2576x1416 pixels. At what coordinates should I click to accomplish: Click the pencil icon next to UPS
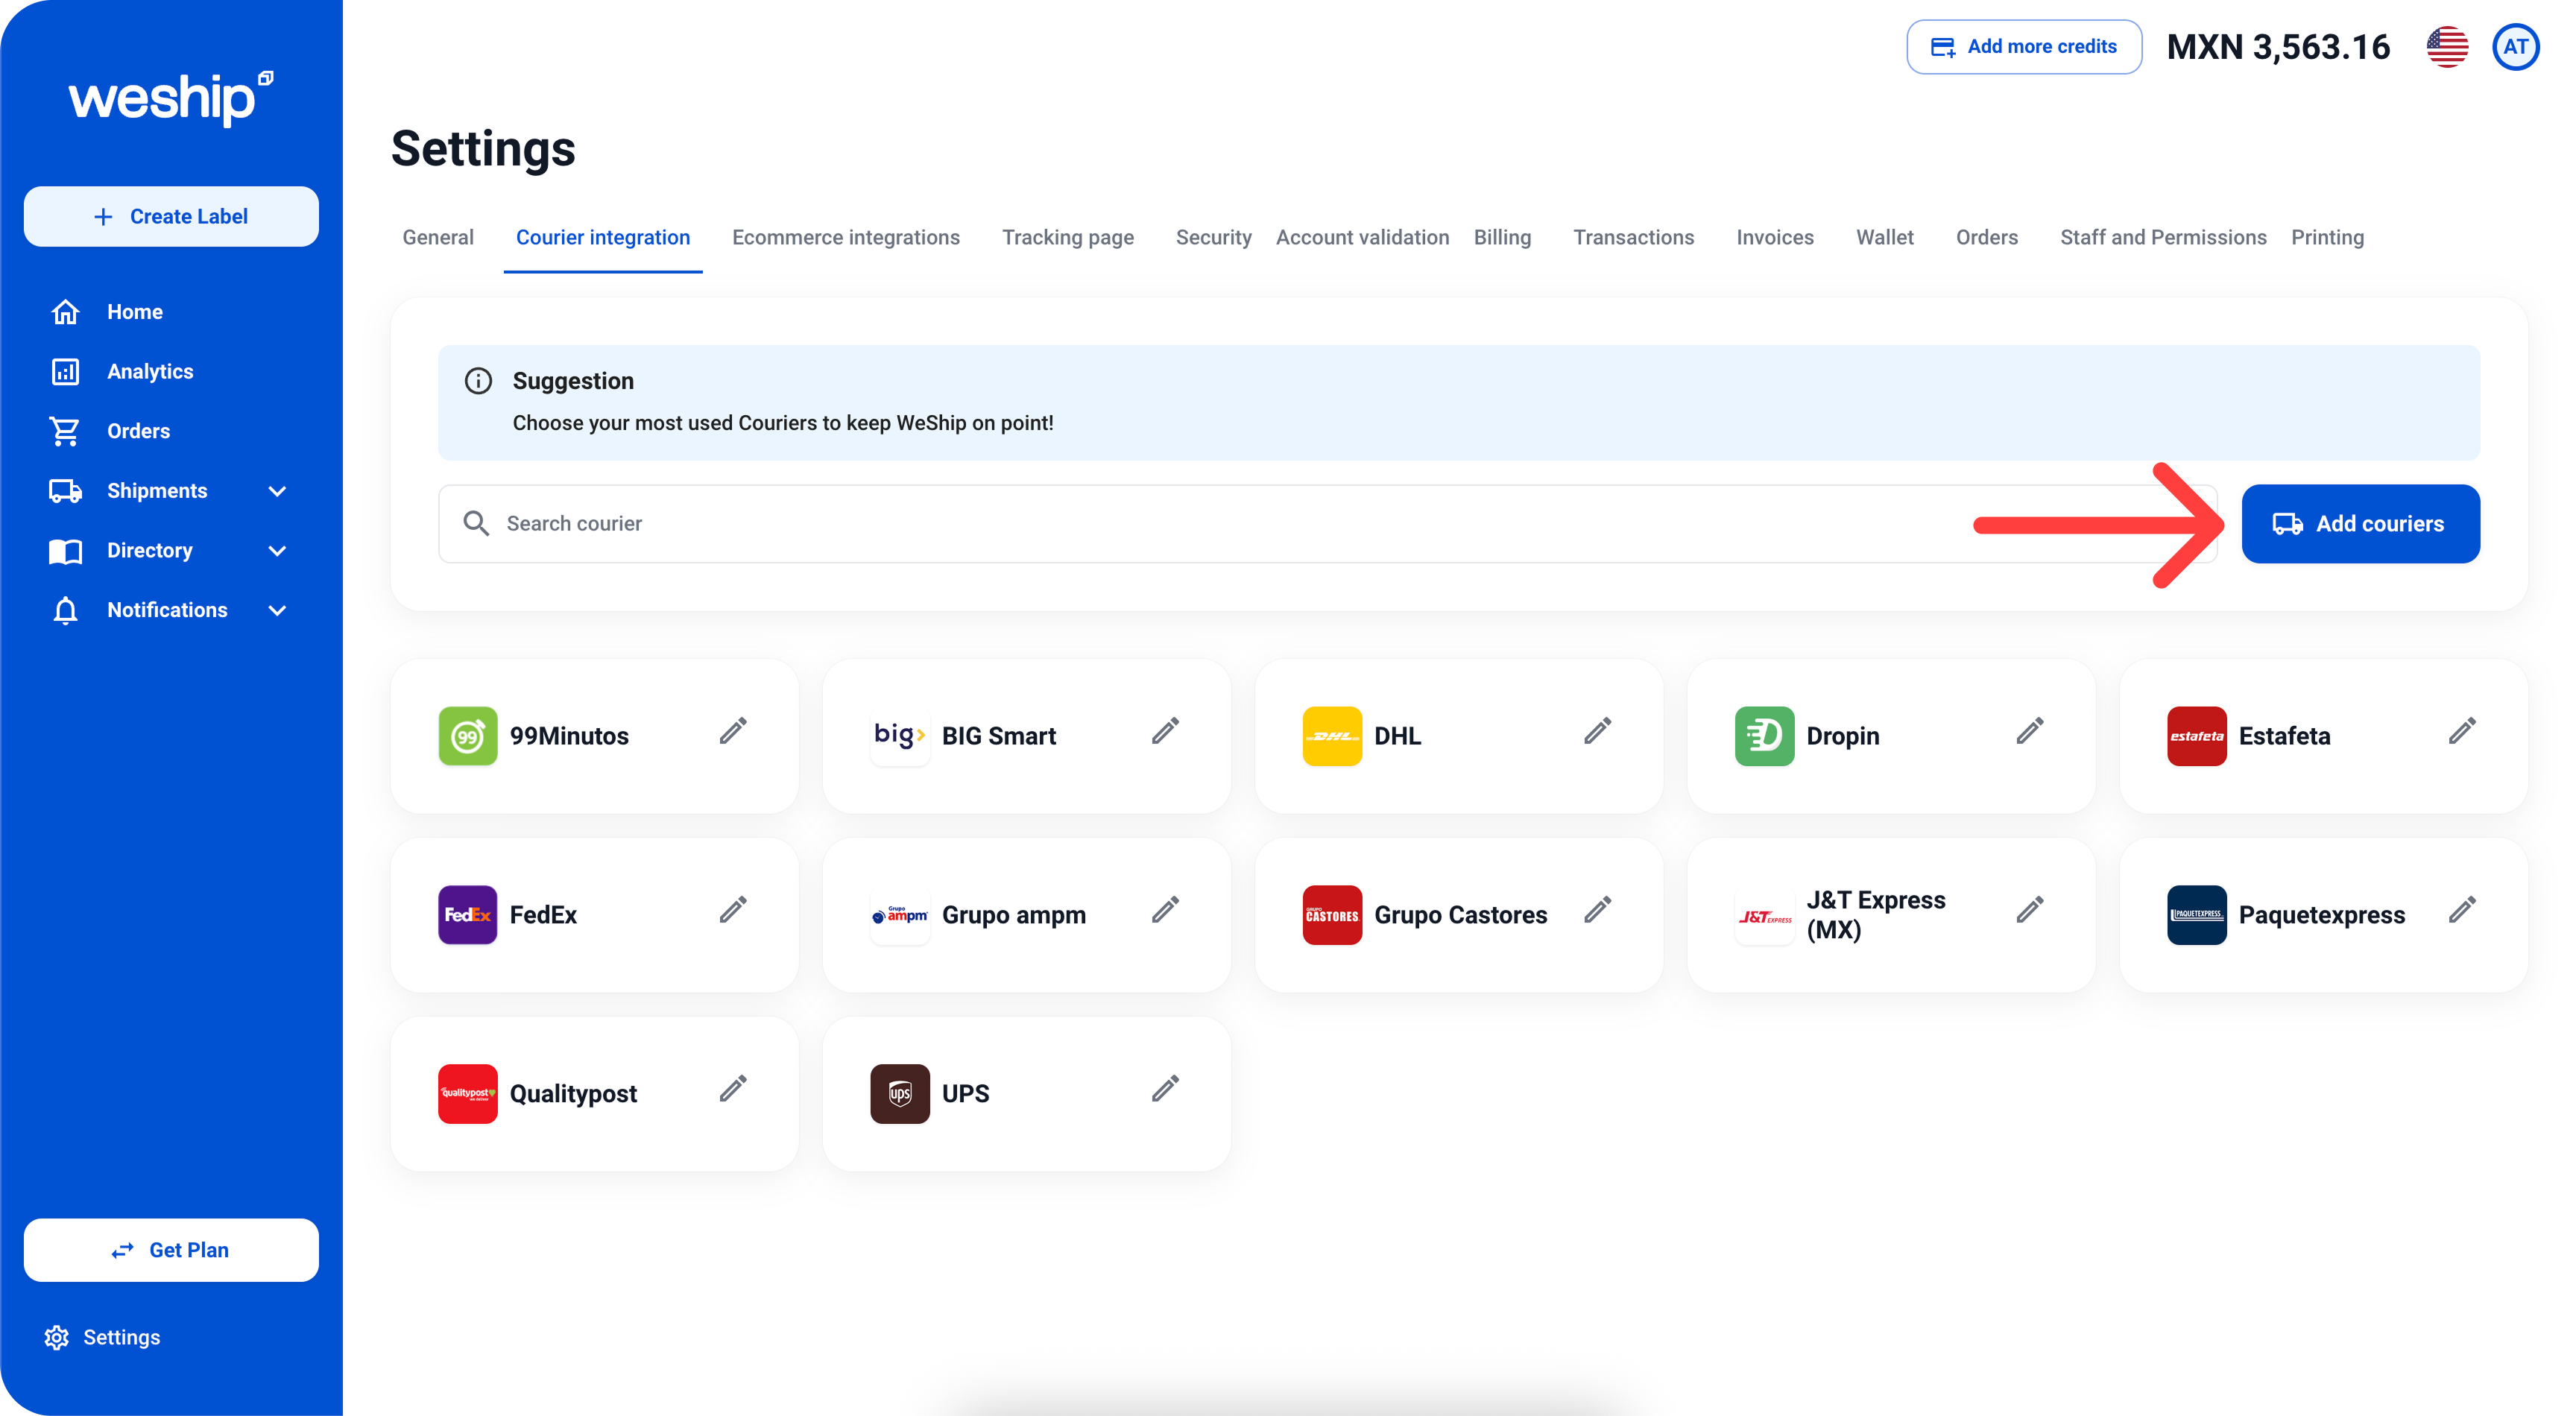[x=1165, y=1089]
